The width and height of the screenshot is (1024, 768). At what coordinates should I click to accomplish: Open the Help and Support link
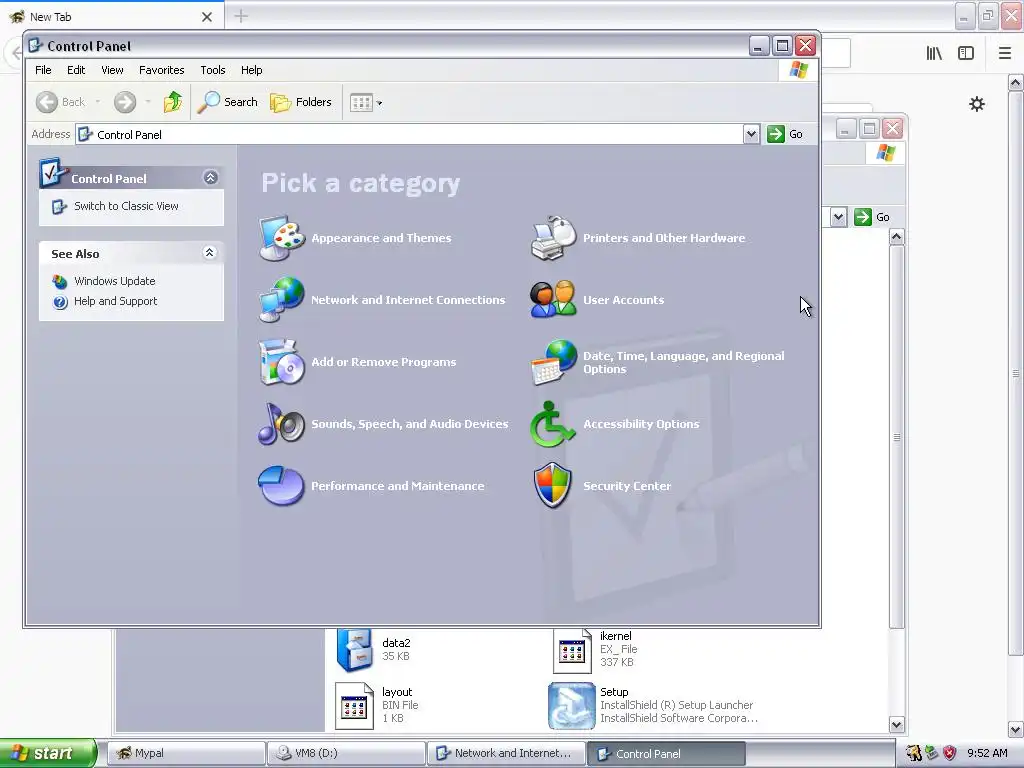click(x=116, y=301)
